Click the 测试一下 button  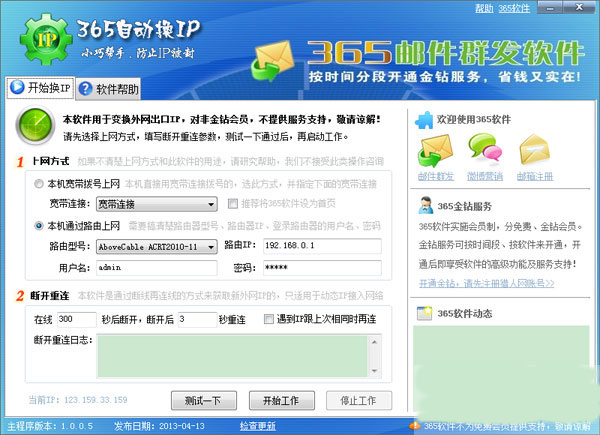point(204,401)
